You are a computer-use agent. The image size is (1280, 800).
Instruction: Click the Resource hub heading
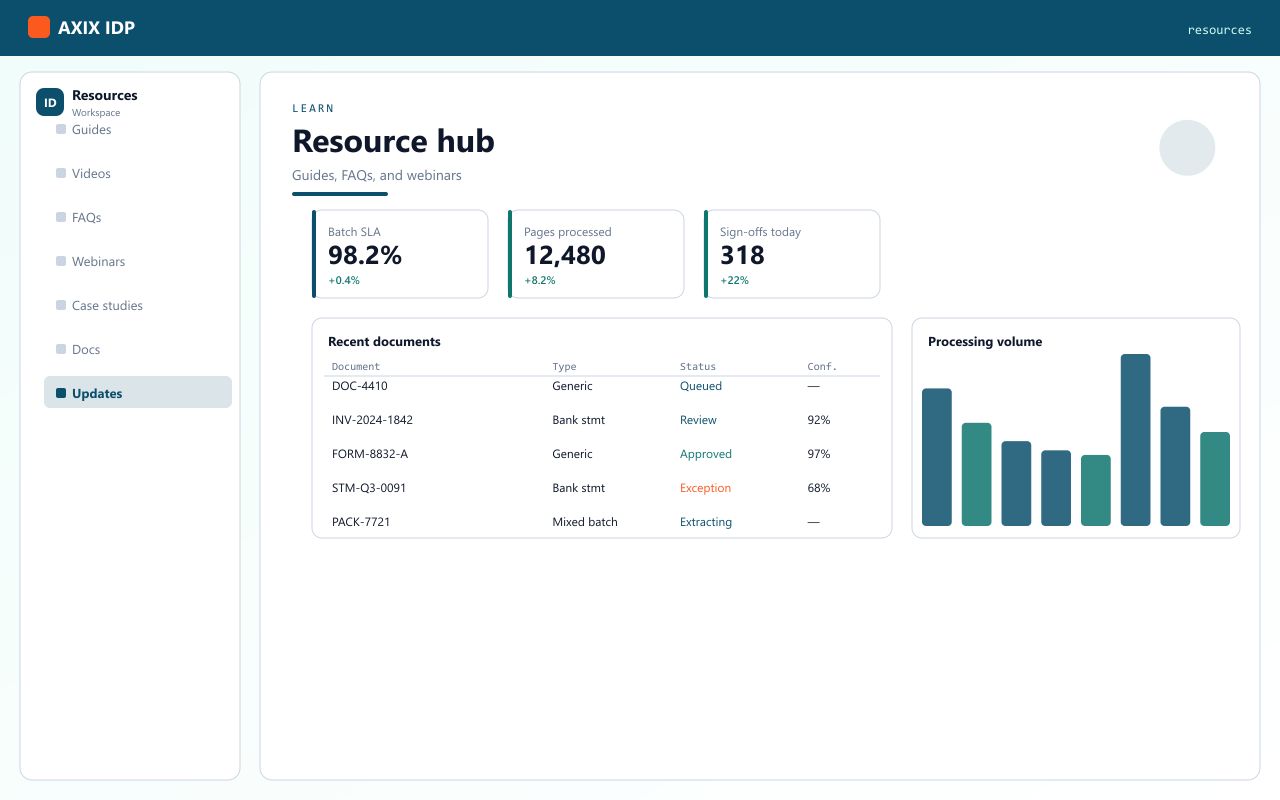pos(393,141)
